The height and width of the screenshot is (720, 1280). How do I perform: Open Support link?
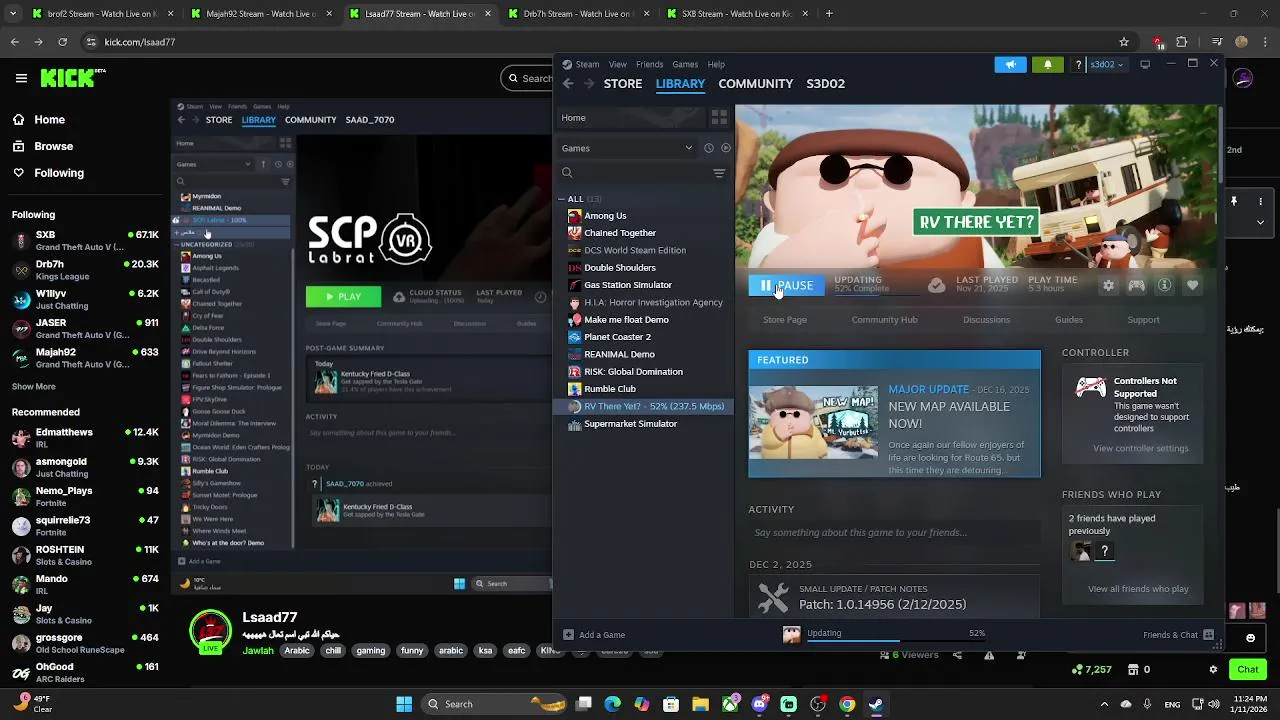(x=1144, y=320)
